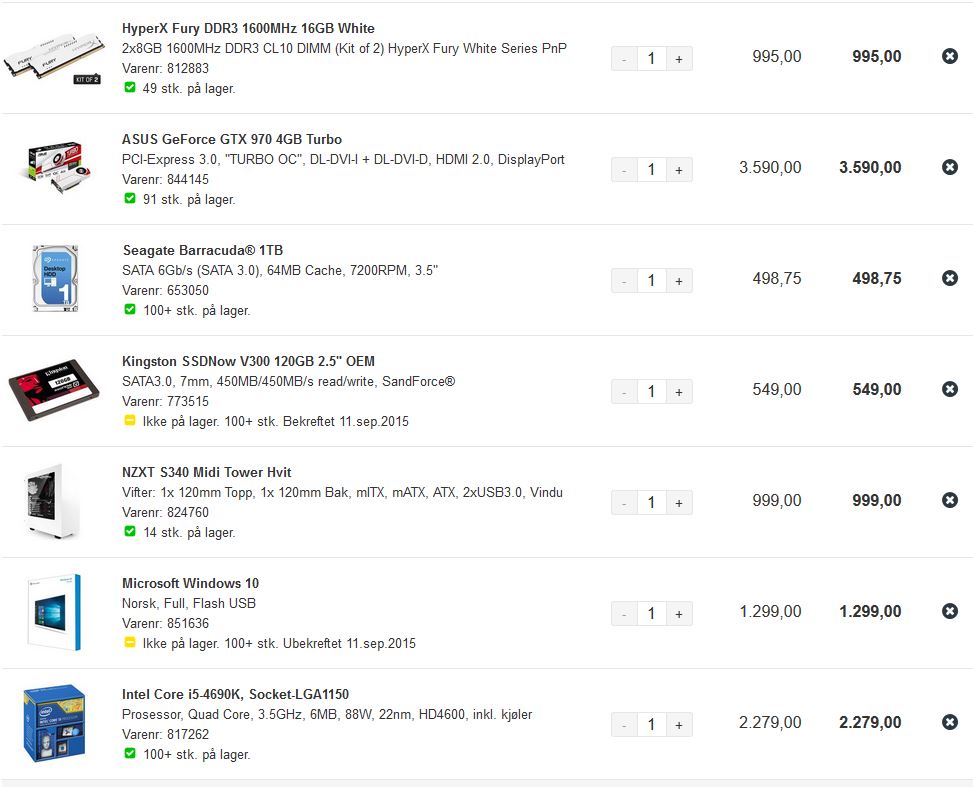Open the ASUS GeForce GTX 970 4GB Turbo link

231,140
